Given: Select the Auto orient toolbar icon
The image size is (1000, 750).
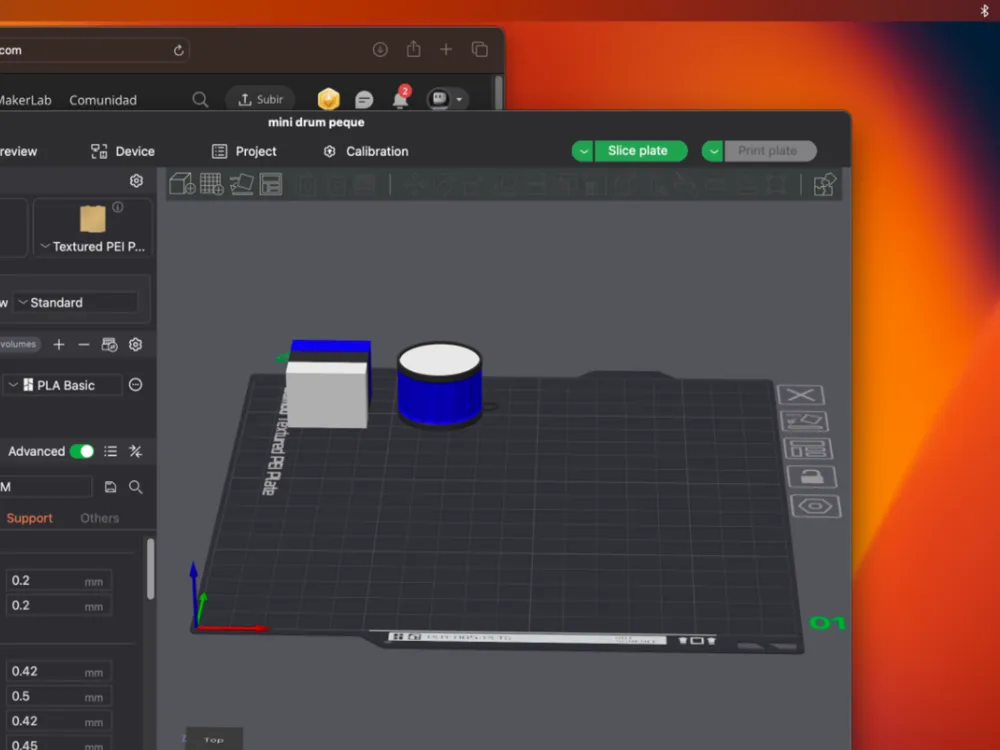Looking at the screenshot, I should tap(242, 184).
